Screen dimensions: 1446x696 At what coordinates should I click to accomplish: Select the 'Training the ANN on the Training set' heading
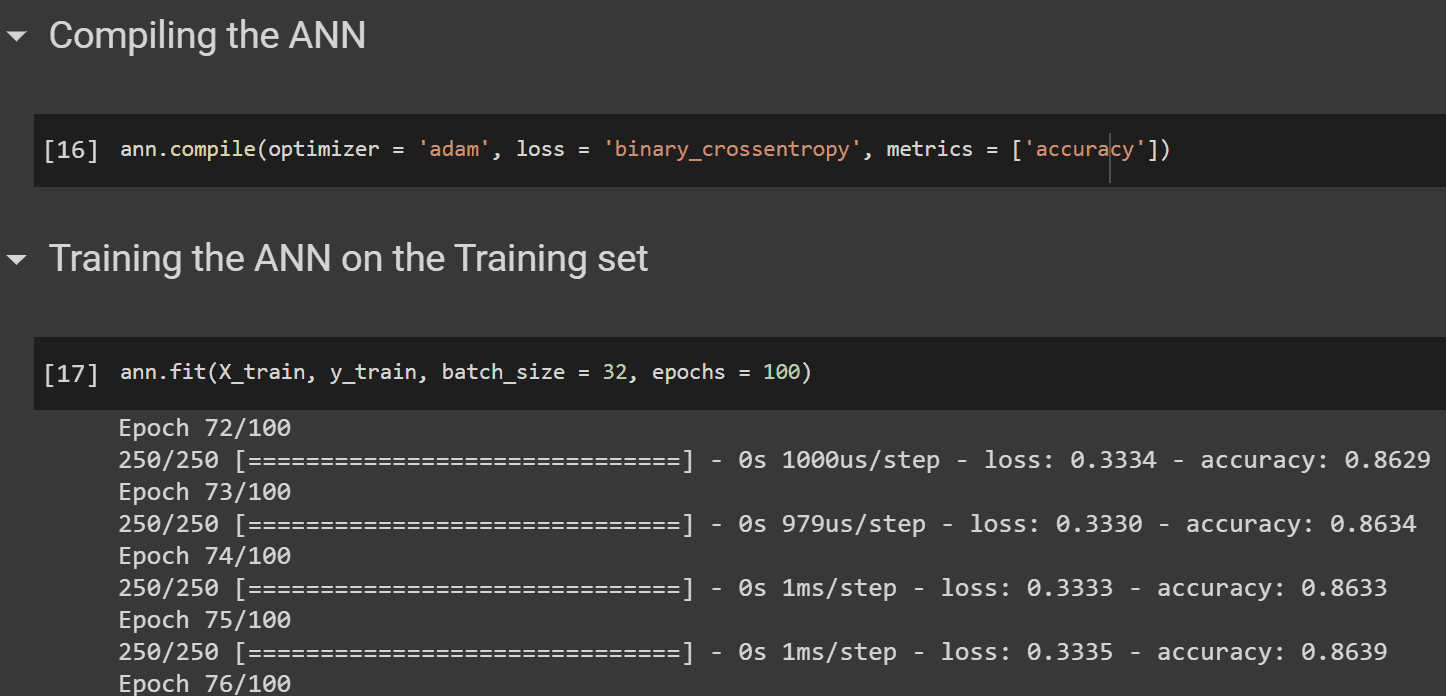(348, 259)
